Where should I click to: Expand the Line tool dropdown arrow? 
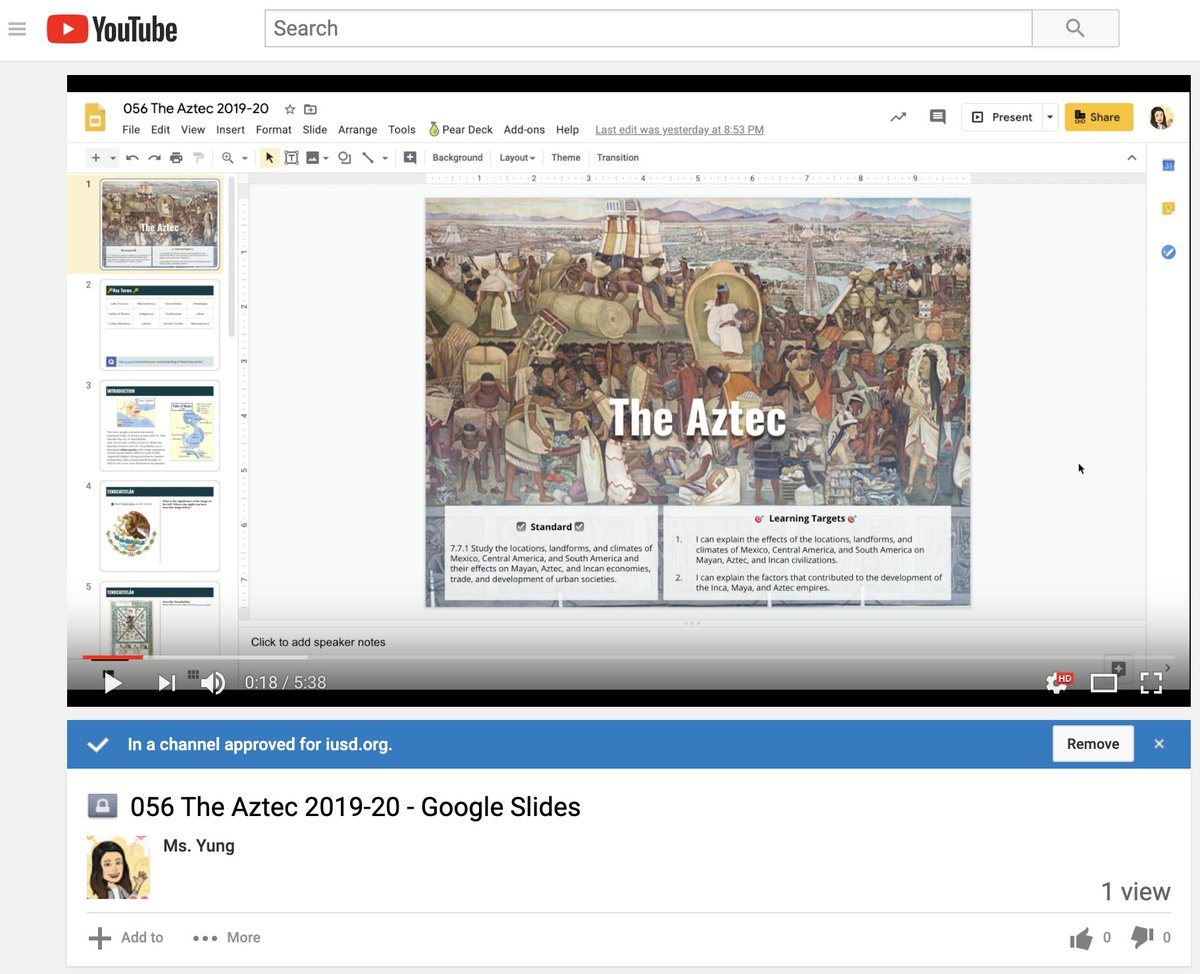tap(384, 158)
